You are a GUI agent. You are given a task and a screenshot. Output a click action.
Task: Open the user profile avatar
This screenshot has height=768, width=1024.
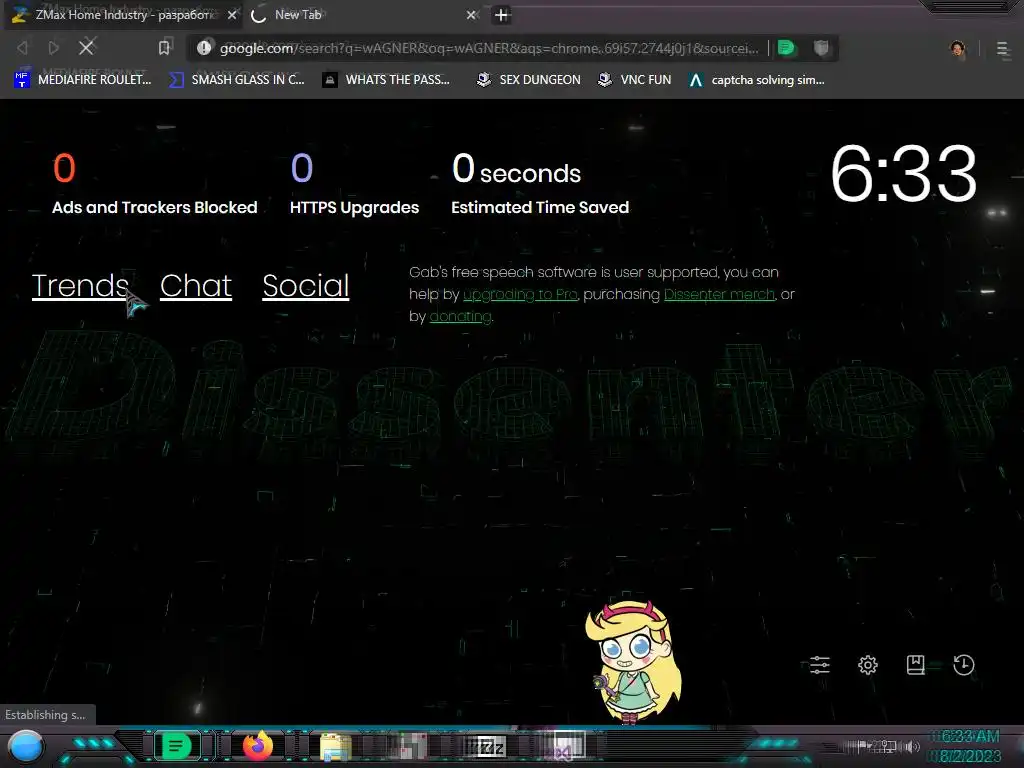coord(957,49)
